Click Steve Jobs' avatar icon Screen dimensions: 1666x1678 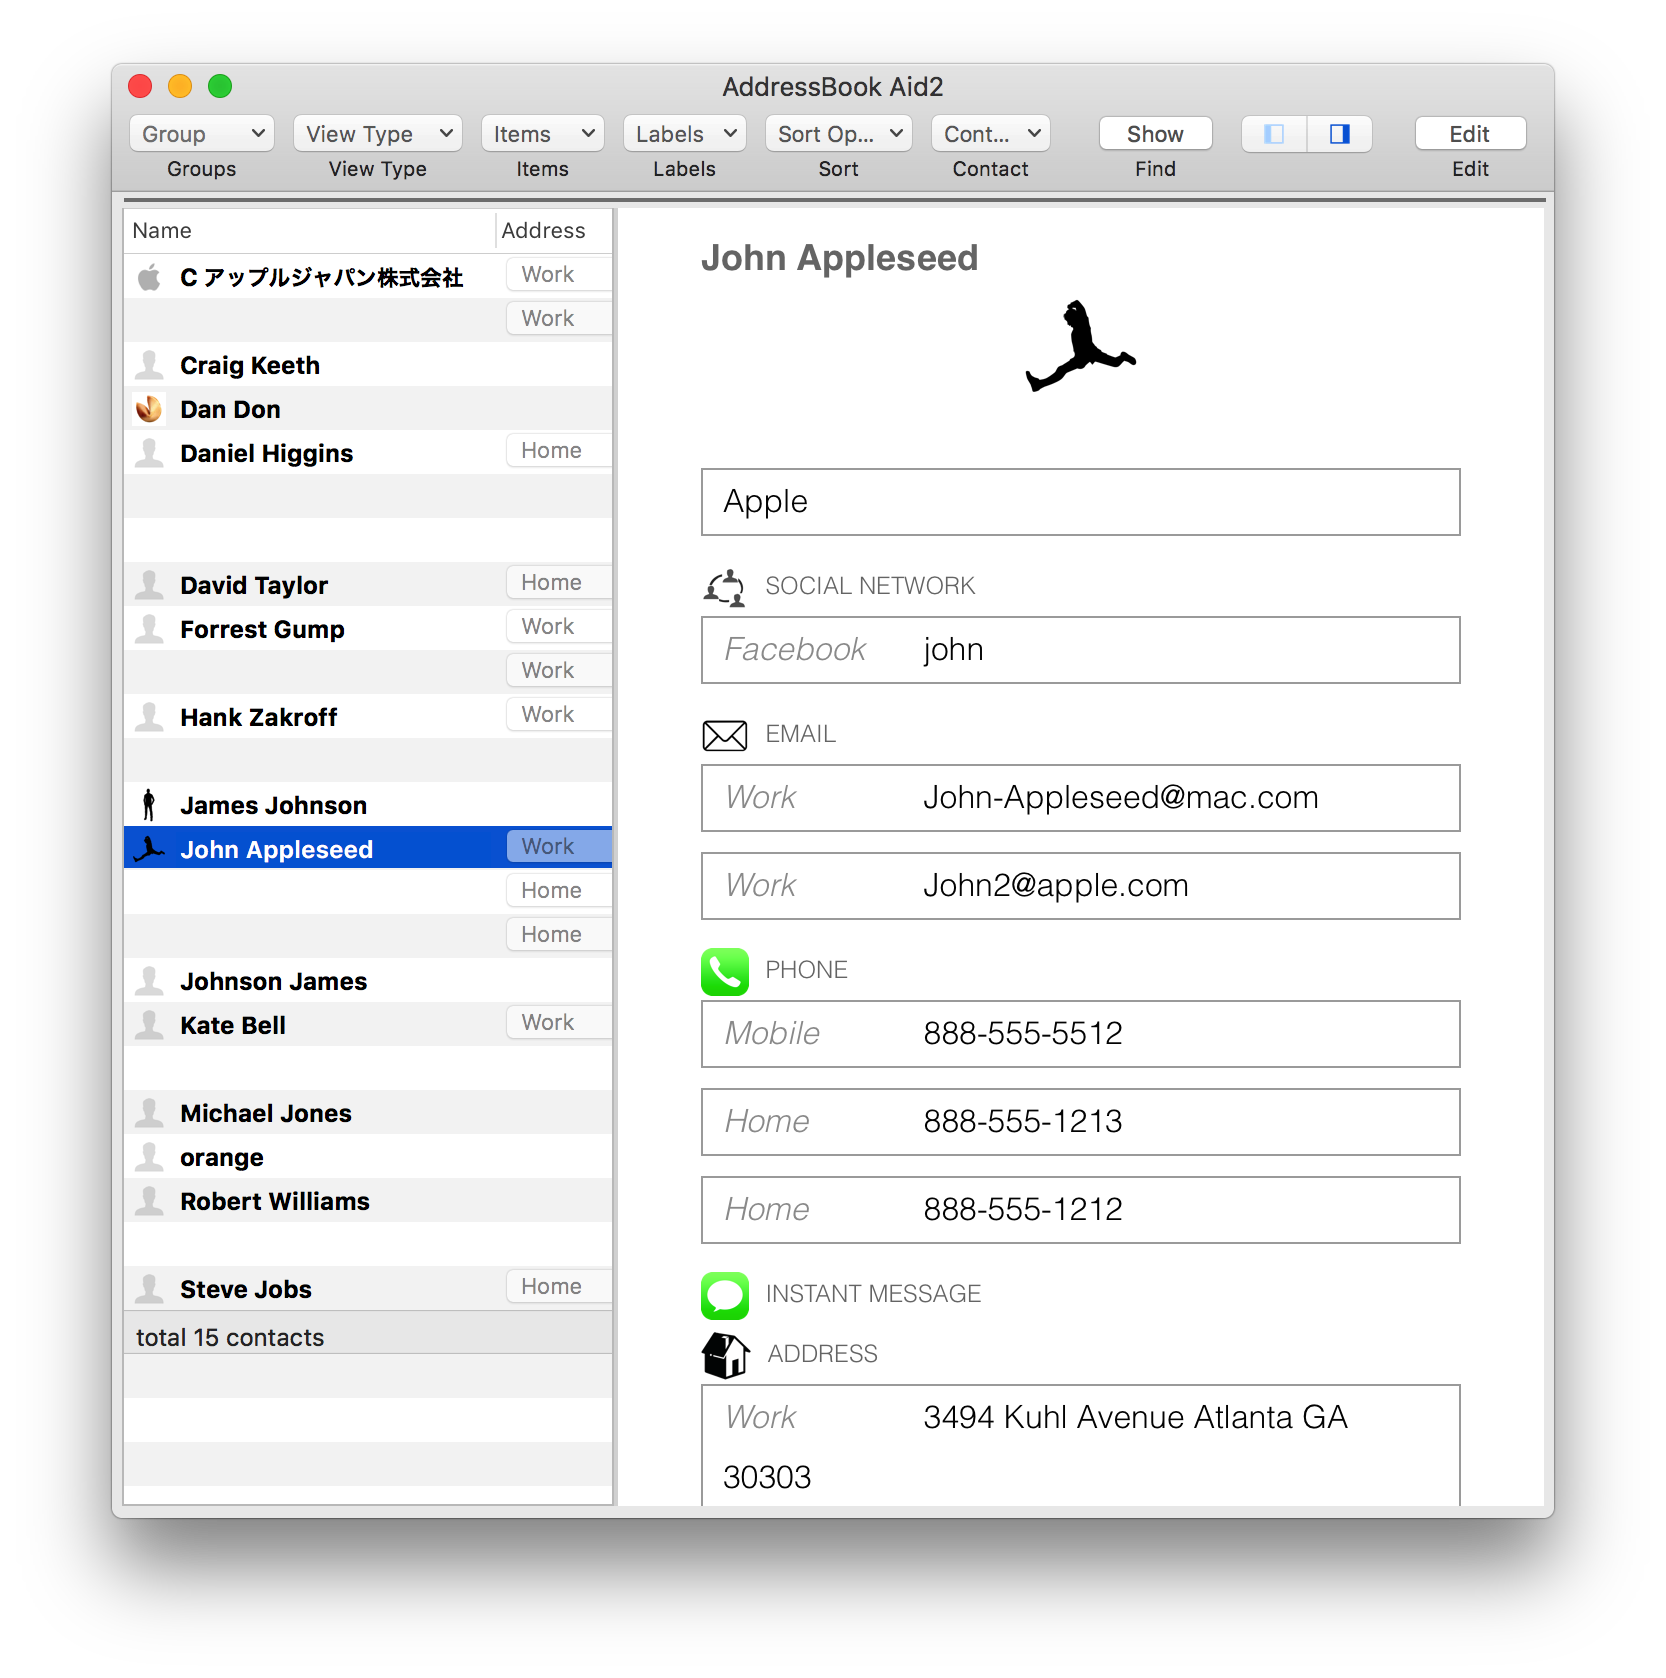point(149,1289)
